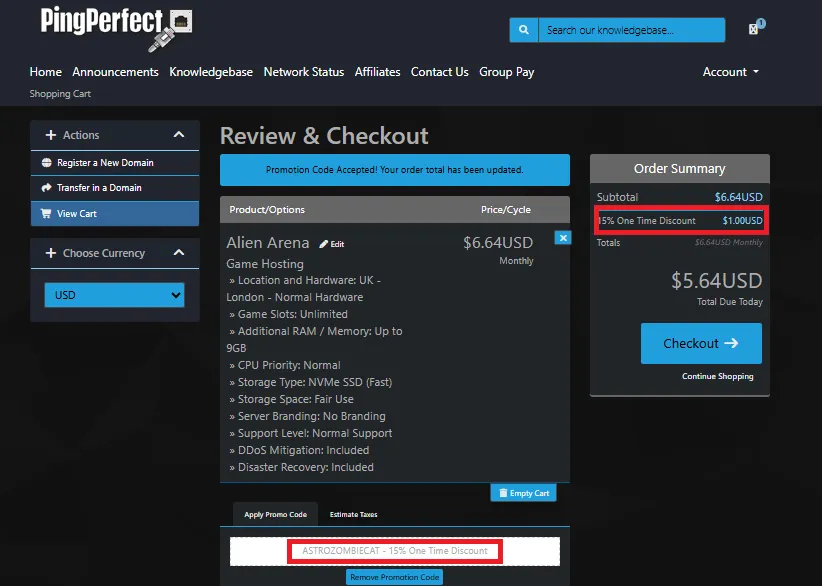Click the plus icon next to Choose Currency

pos(51,253)
